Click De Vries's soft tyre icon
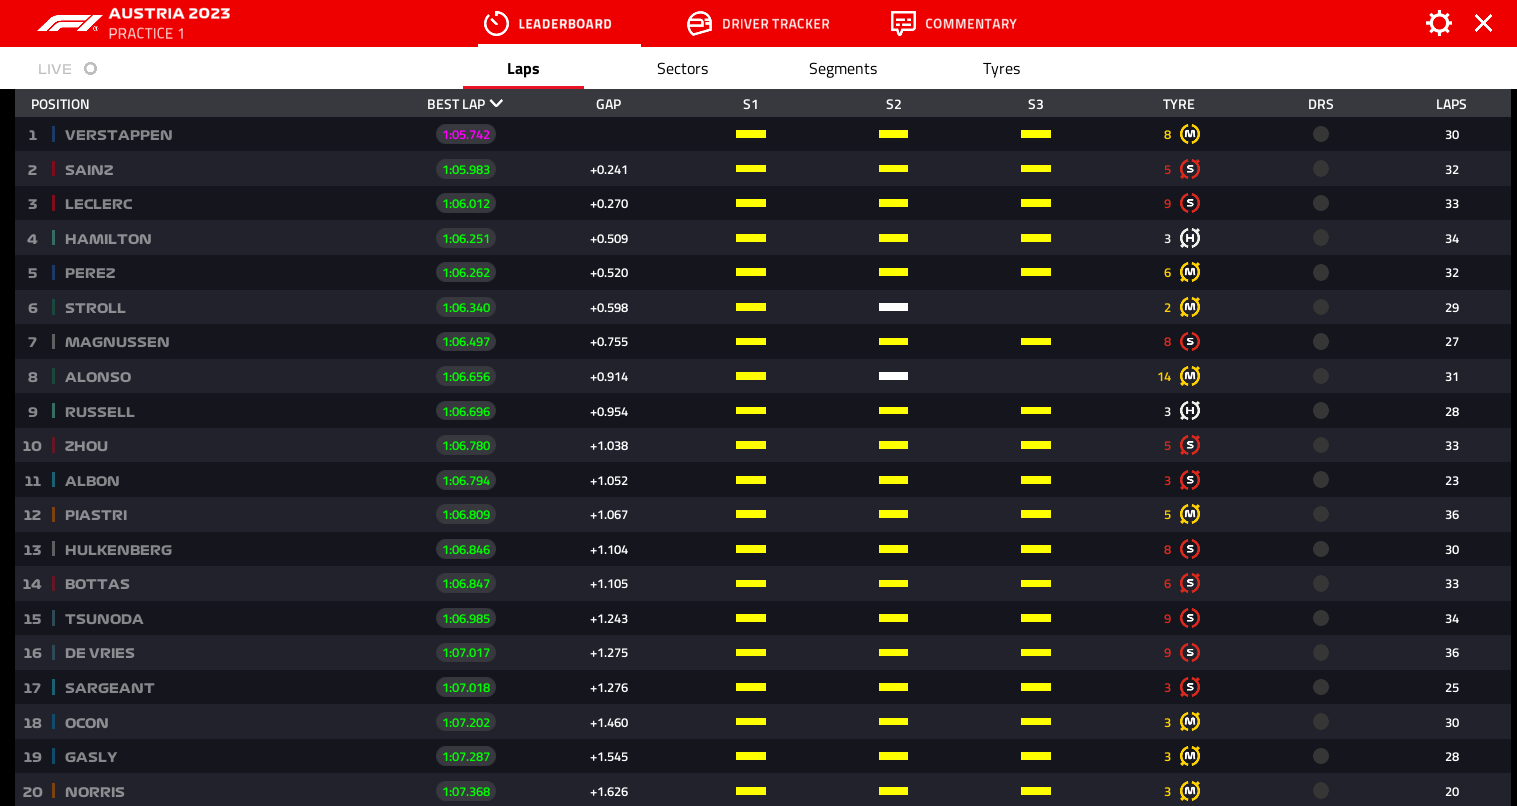The image size is (1517, 806). pyautogui.click(x=1190, y=652)
